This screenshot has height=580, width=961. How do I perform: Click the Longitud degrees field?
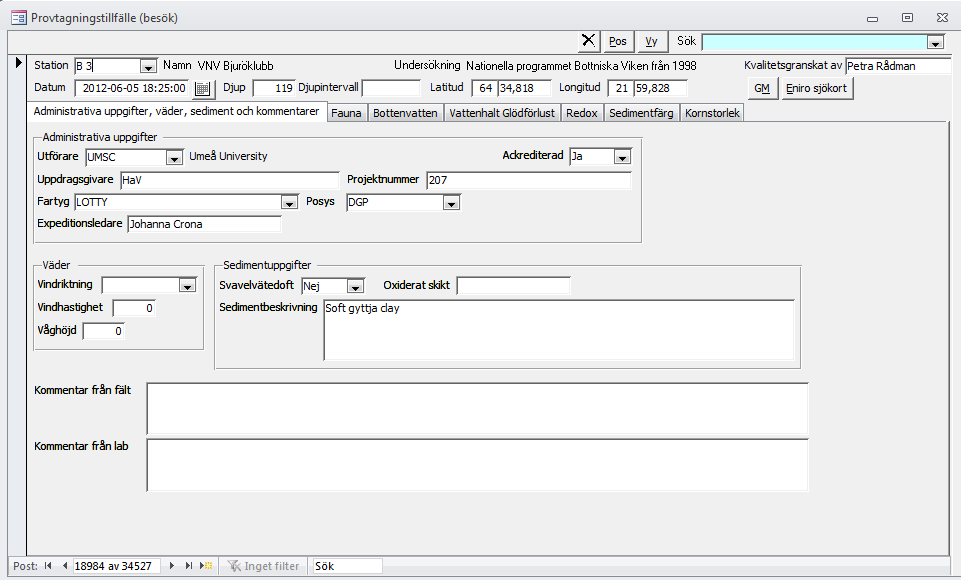(620, 88)
